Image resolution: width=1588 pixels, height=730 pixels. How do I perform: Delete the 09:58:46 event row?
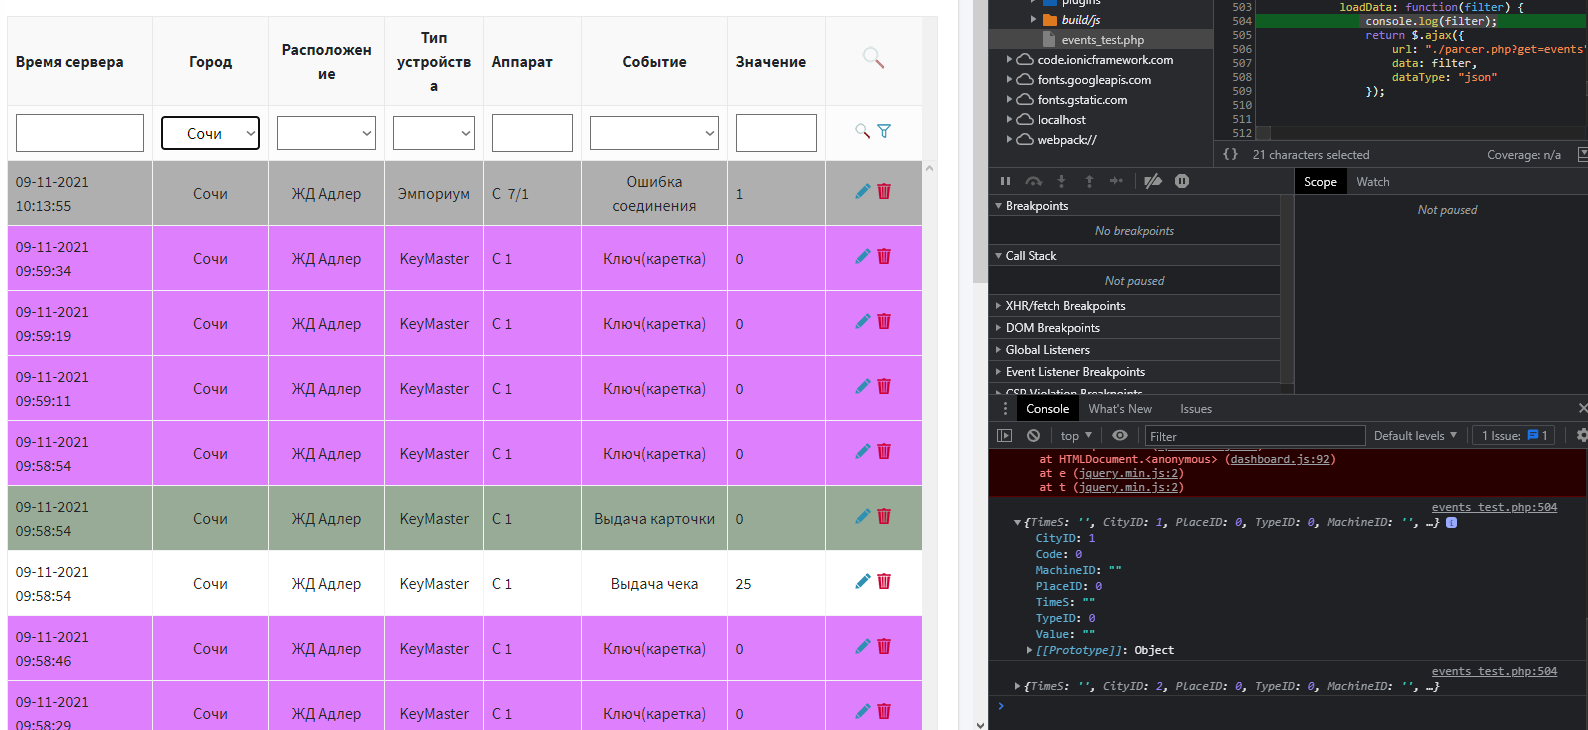884,646
